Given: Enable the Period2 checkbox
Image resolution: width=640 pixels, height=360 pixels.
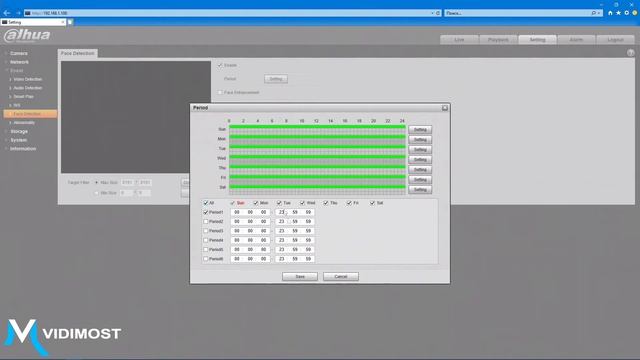Looking at the screenshot, I should (x=206, y=222).
